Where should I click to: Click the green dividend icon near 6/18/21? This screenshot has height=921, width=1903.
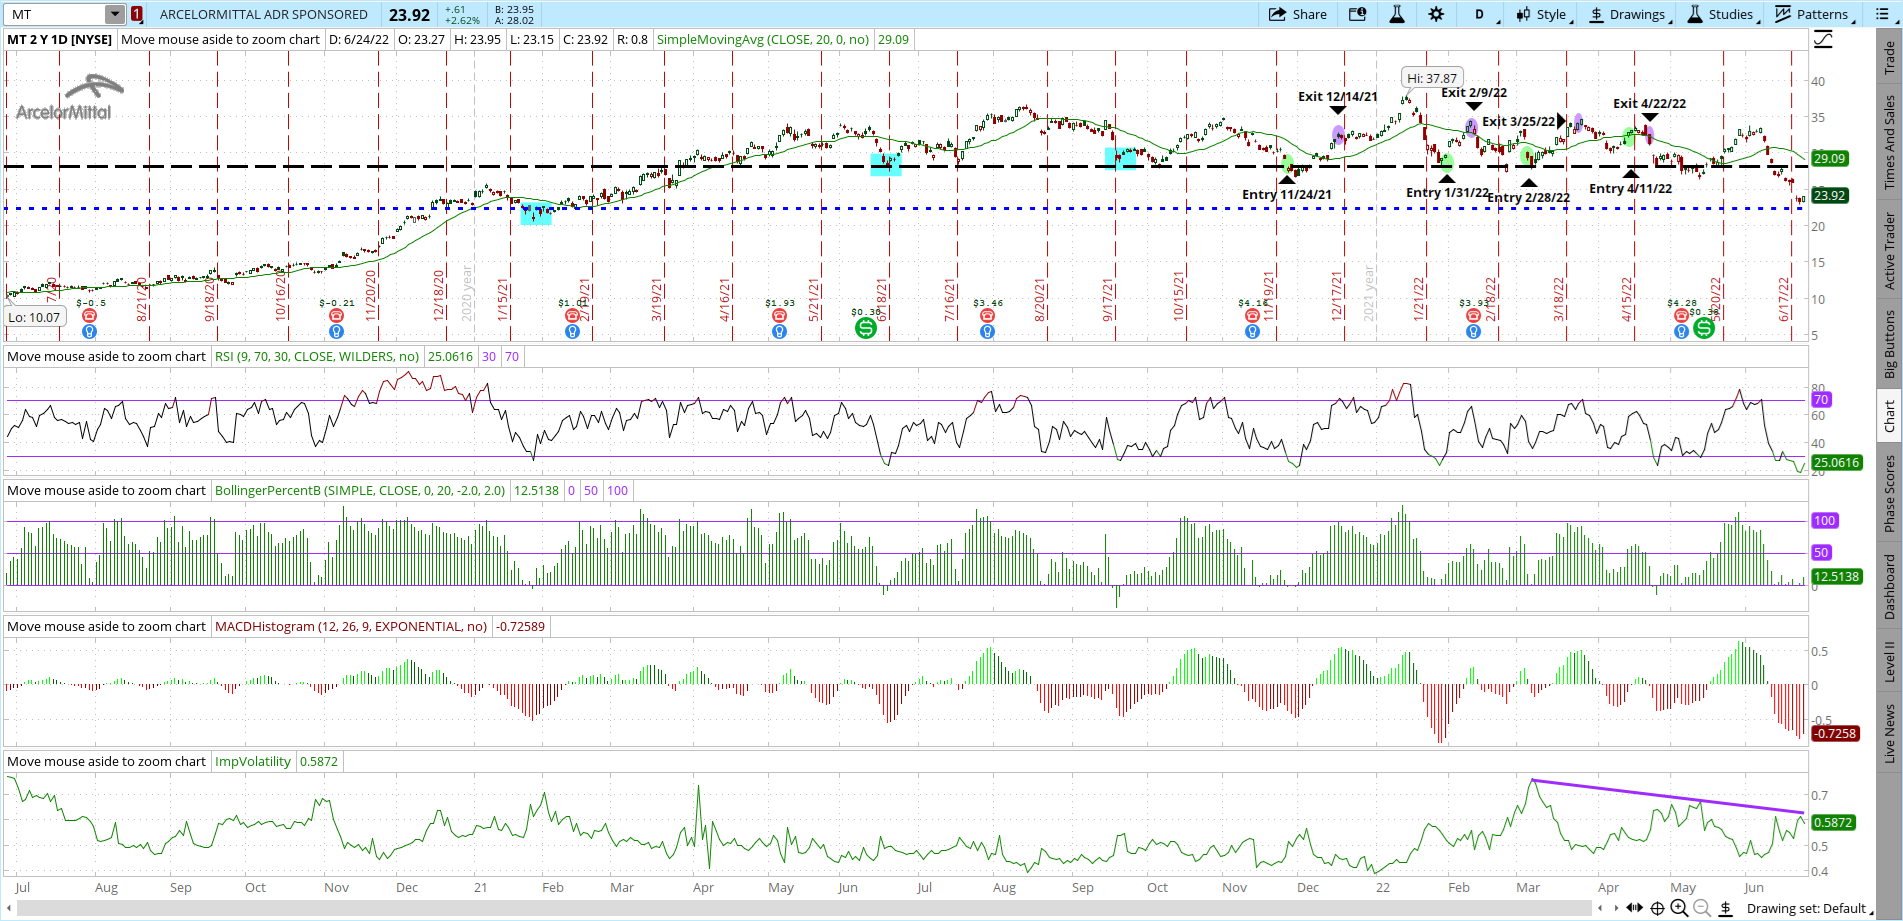(866, 327)
